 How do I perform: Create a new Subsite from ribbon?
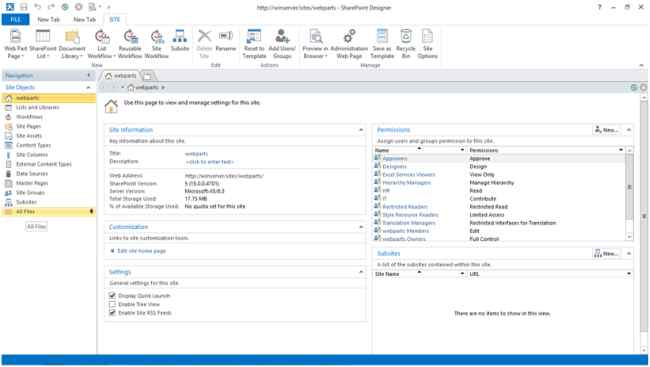pos(180,41)
